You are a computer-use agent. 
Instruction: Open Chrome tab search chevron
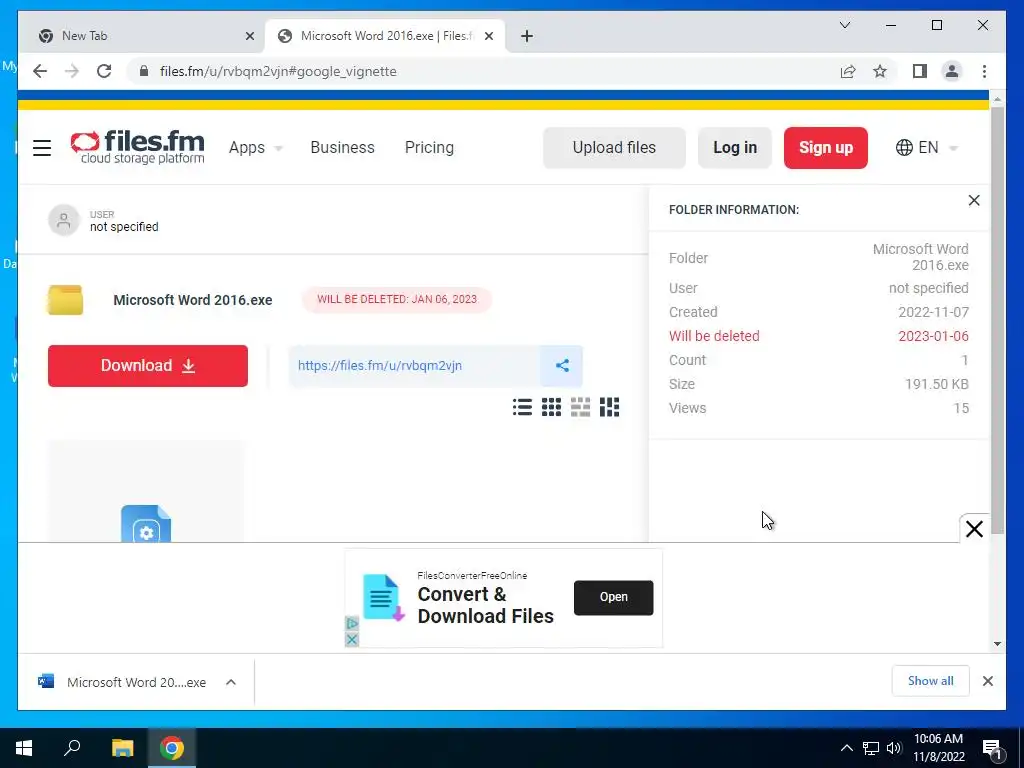(x=844, y=25)
